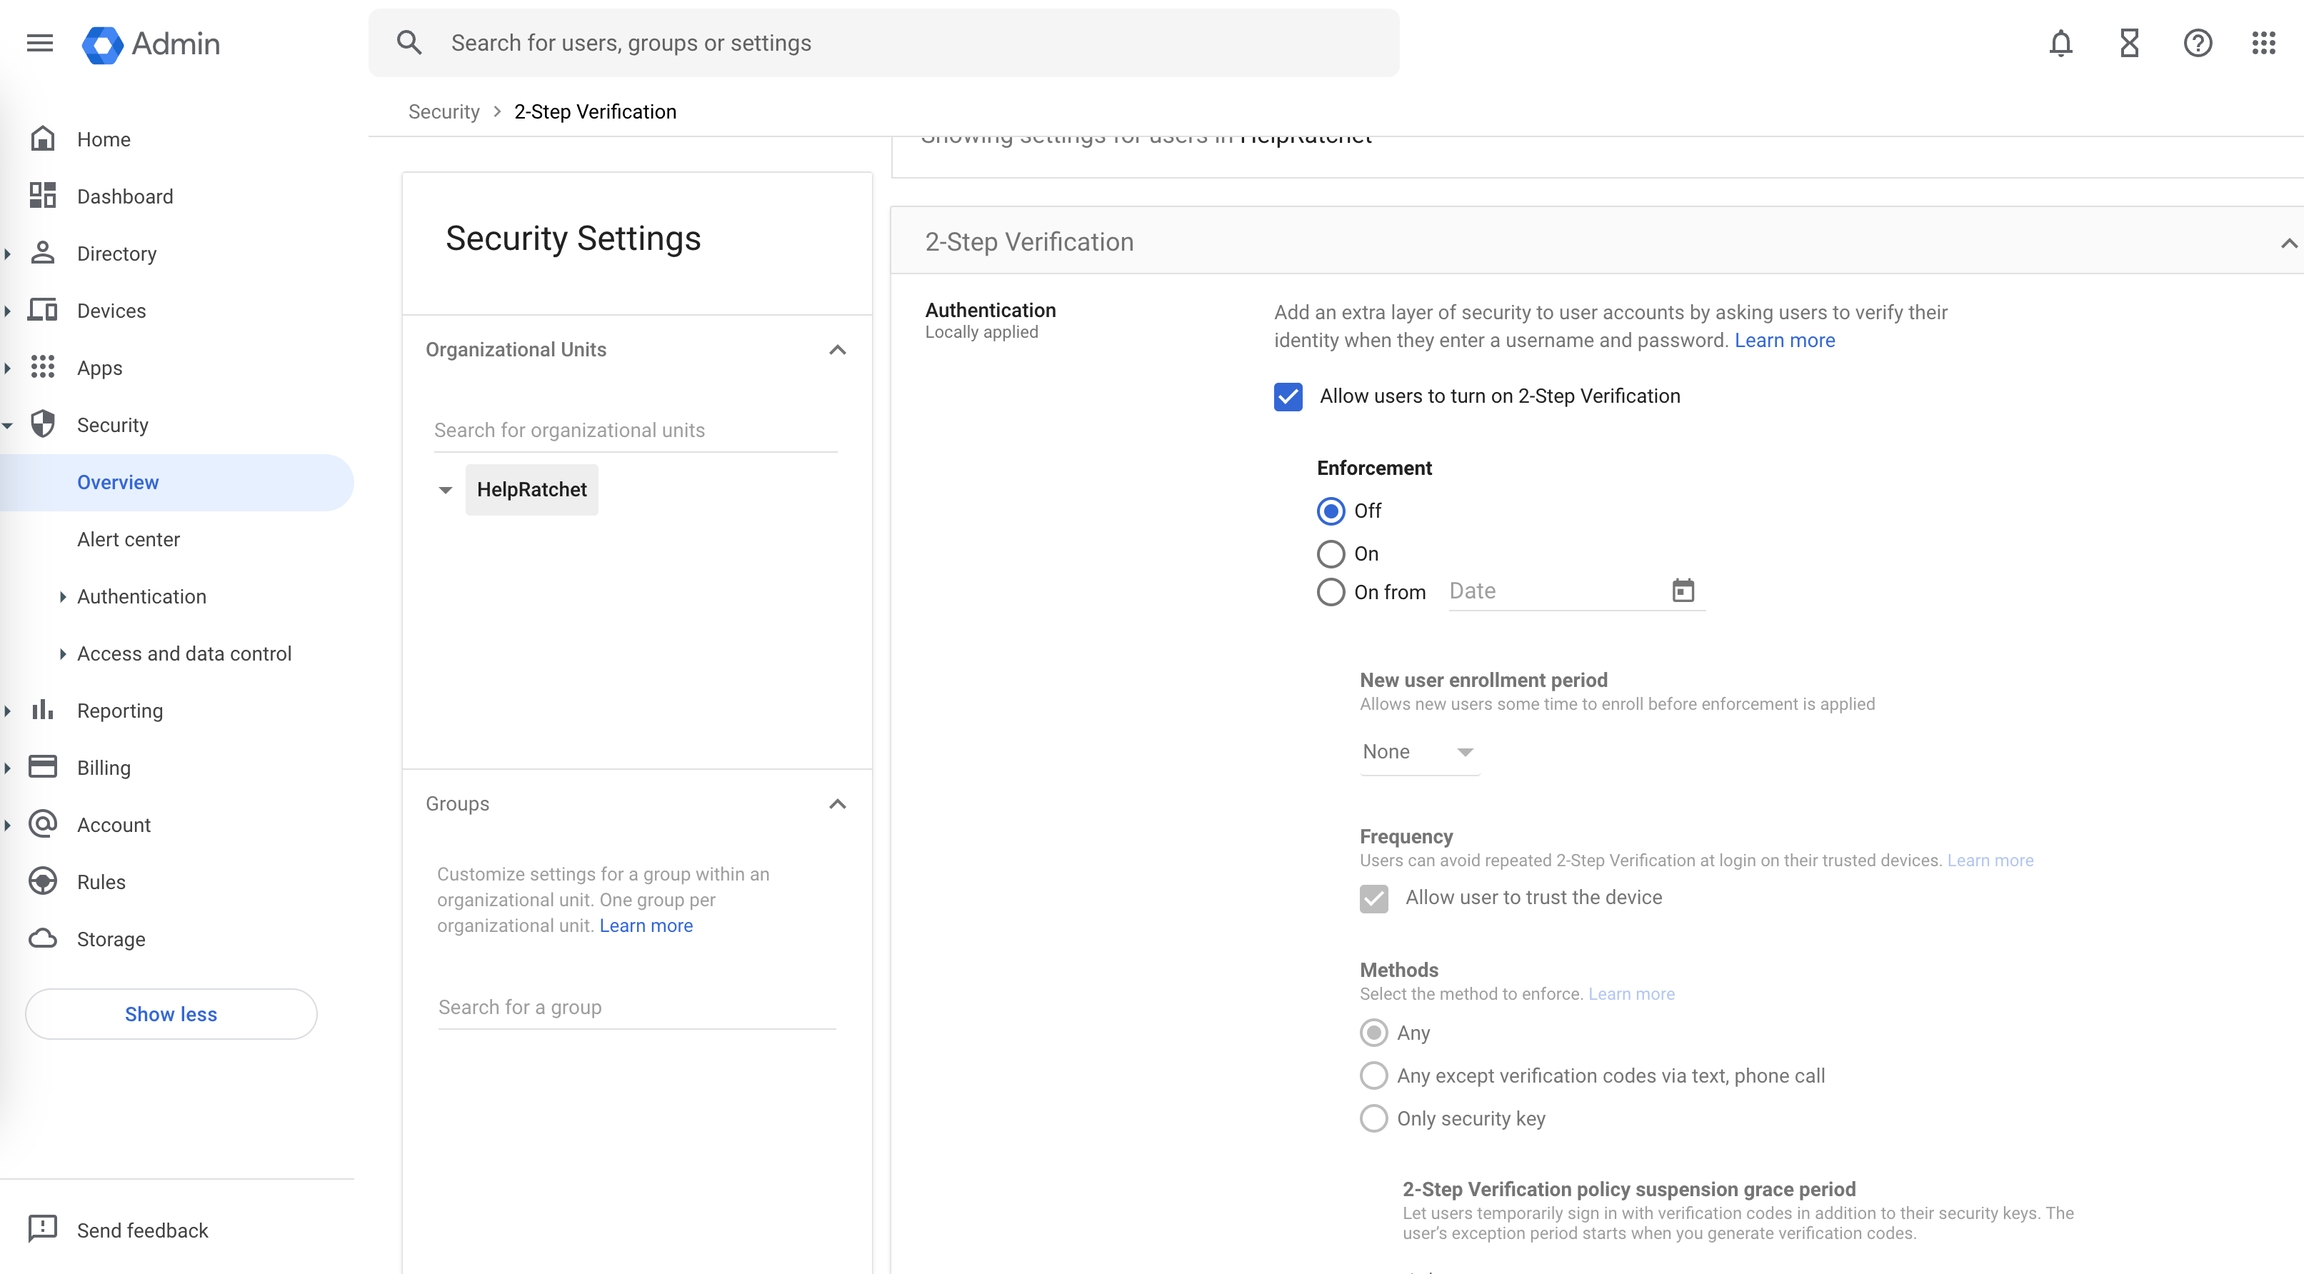Screen dimensions: 2304x1274
Task: Click the help question mark icon
Action: point(2197,43)
